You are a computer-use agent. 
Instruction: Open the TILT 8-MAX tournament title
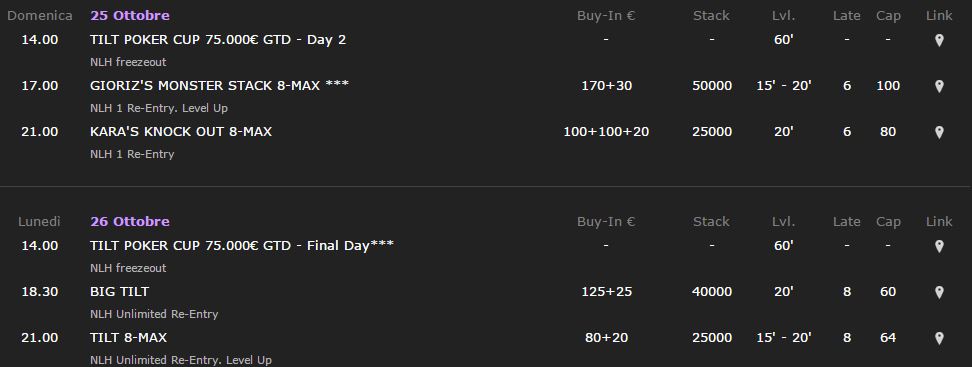(128, 337)
